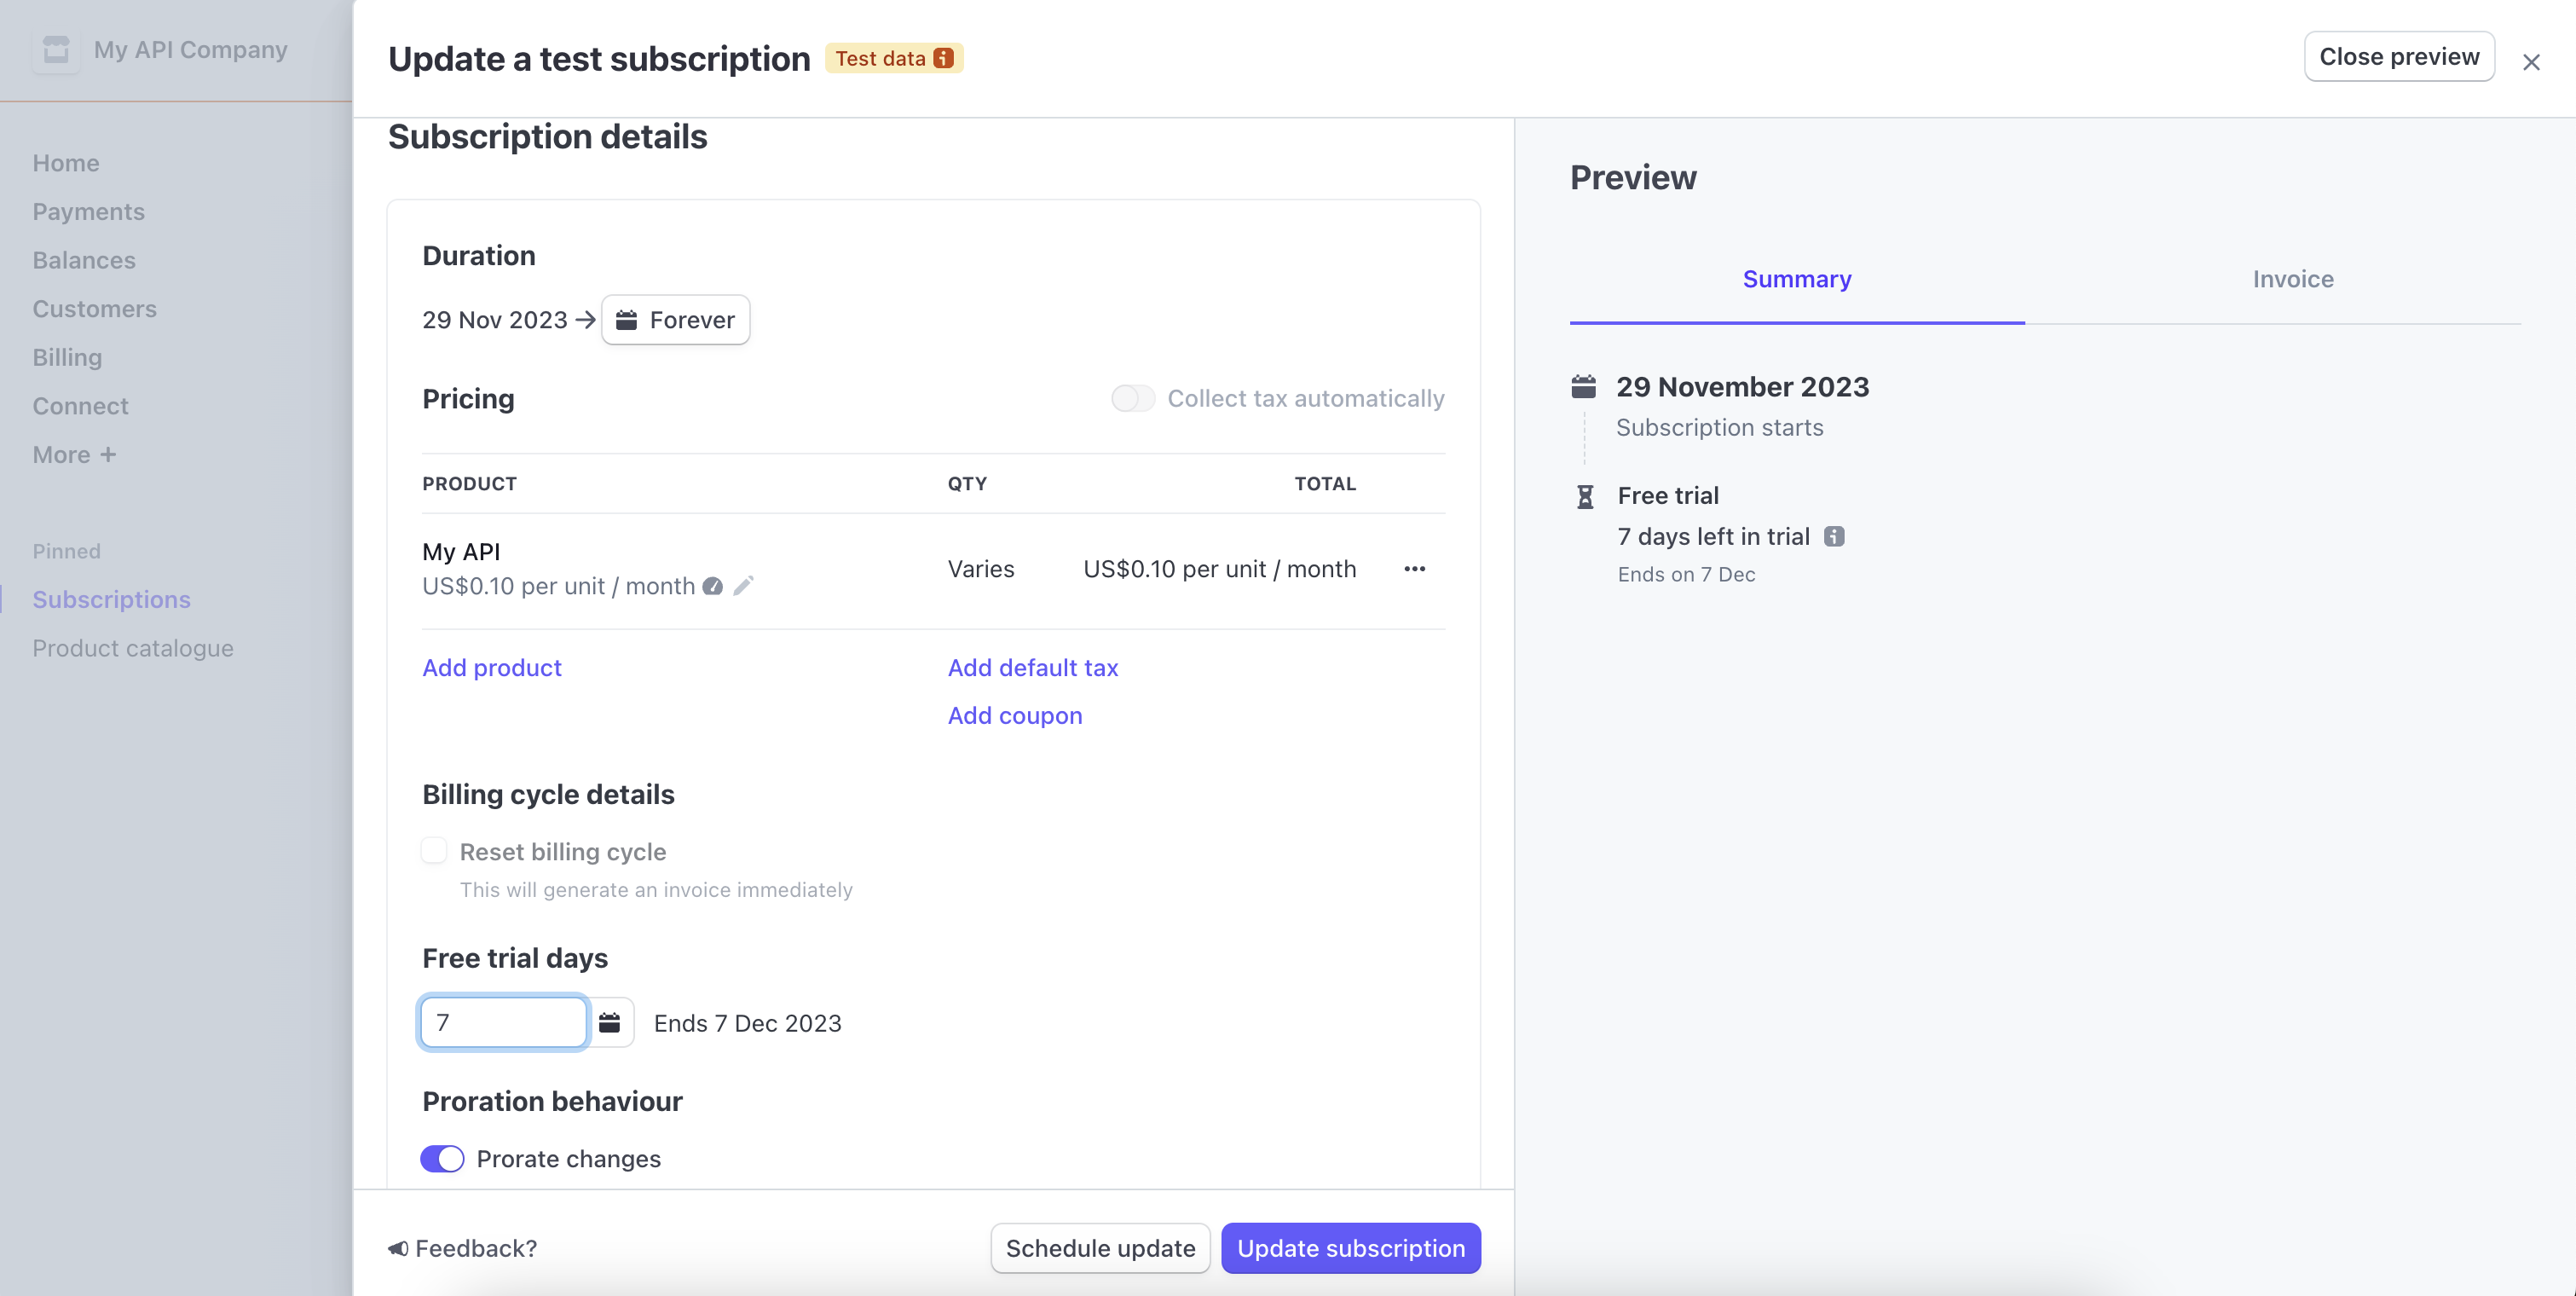Click the Add product link

[x=491, y=668]
